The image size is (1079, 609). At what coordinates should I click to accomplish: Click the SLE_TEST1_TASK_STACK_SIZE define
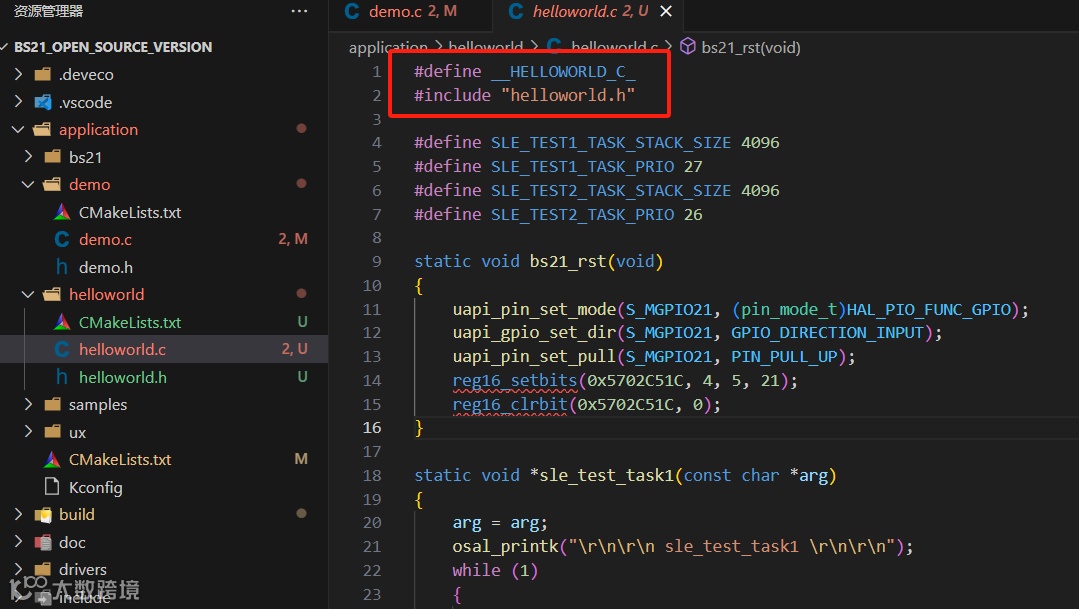pos(610,142)
